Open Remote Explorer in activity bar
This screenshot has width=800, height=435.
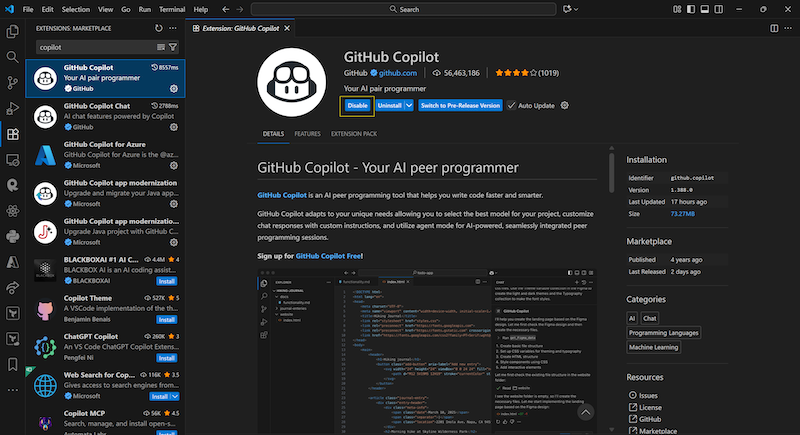(12, 160)
